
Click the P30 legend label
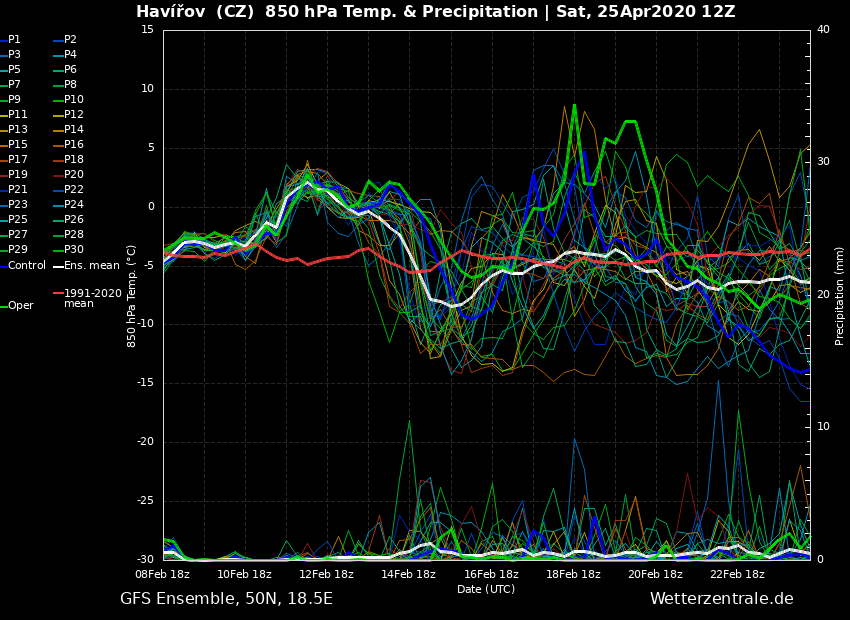pos(73,250)
